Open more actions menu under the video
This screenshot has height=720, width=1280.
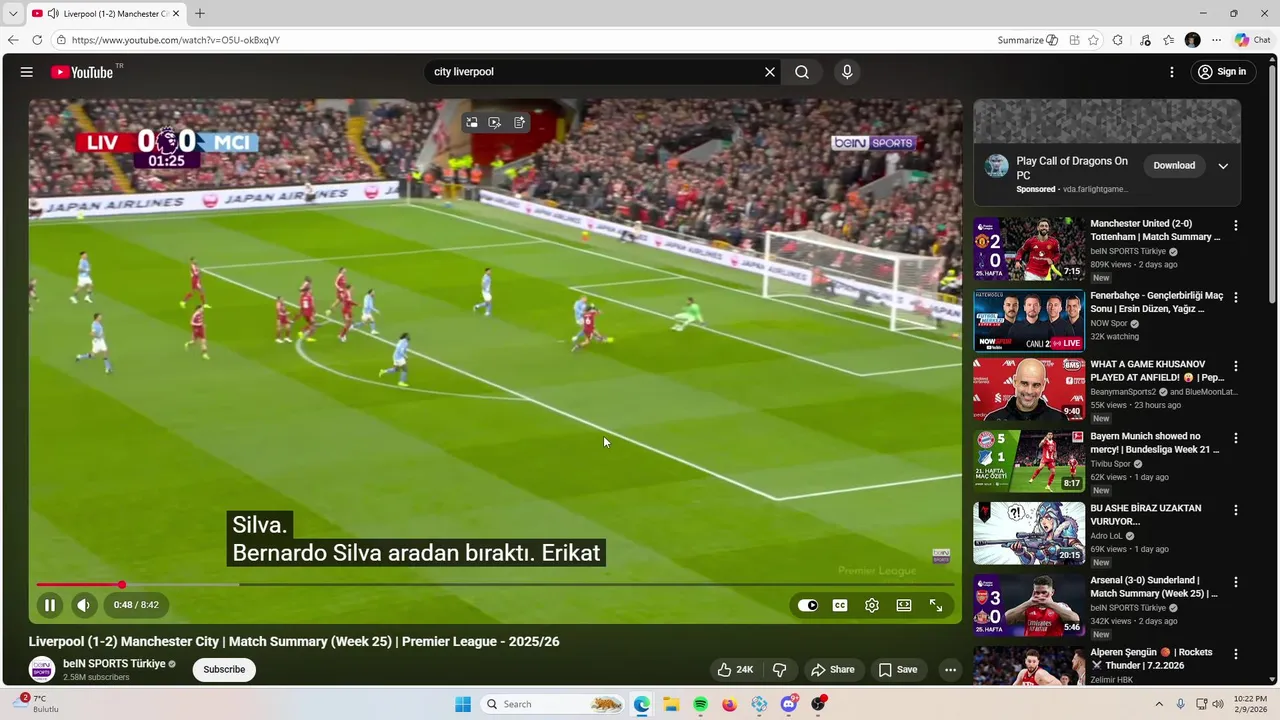pyautogui.click(x=950, y=670)
